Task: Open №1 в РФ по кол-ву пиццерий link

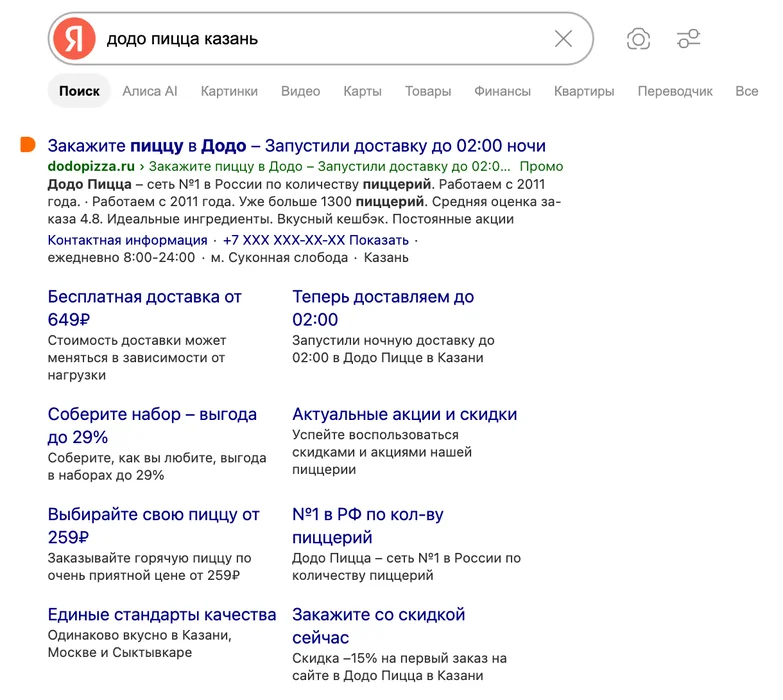Action: 368,525
